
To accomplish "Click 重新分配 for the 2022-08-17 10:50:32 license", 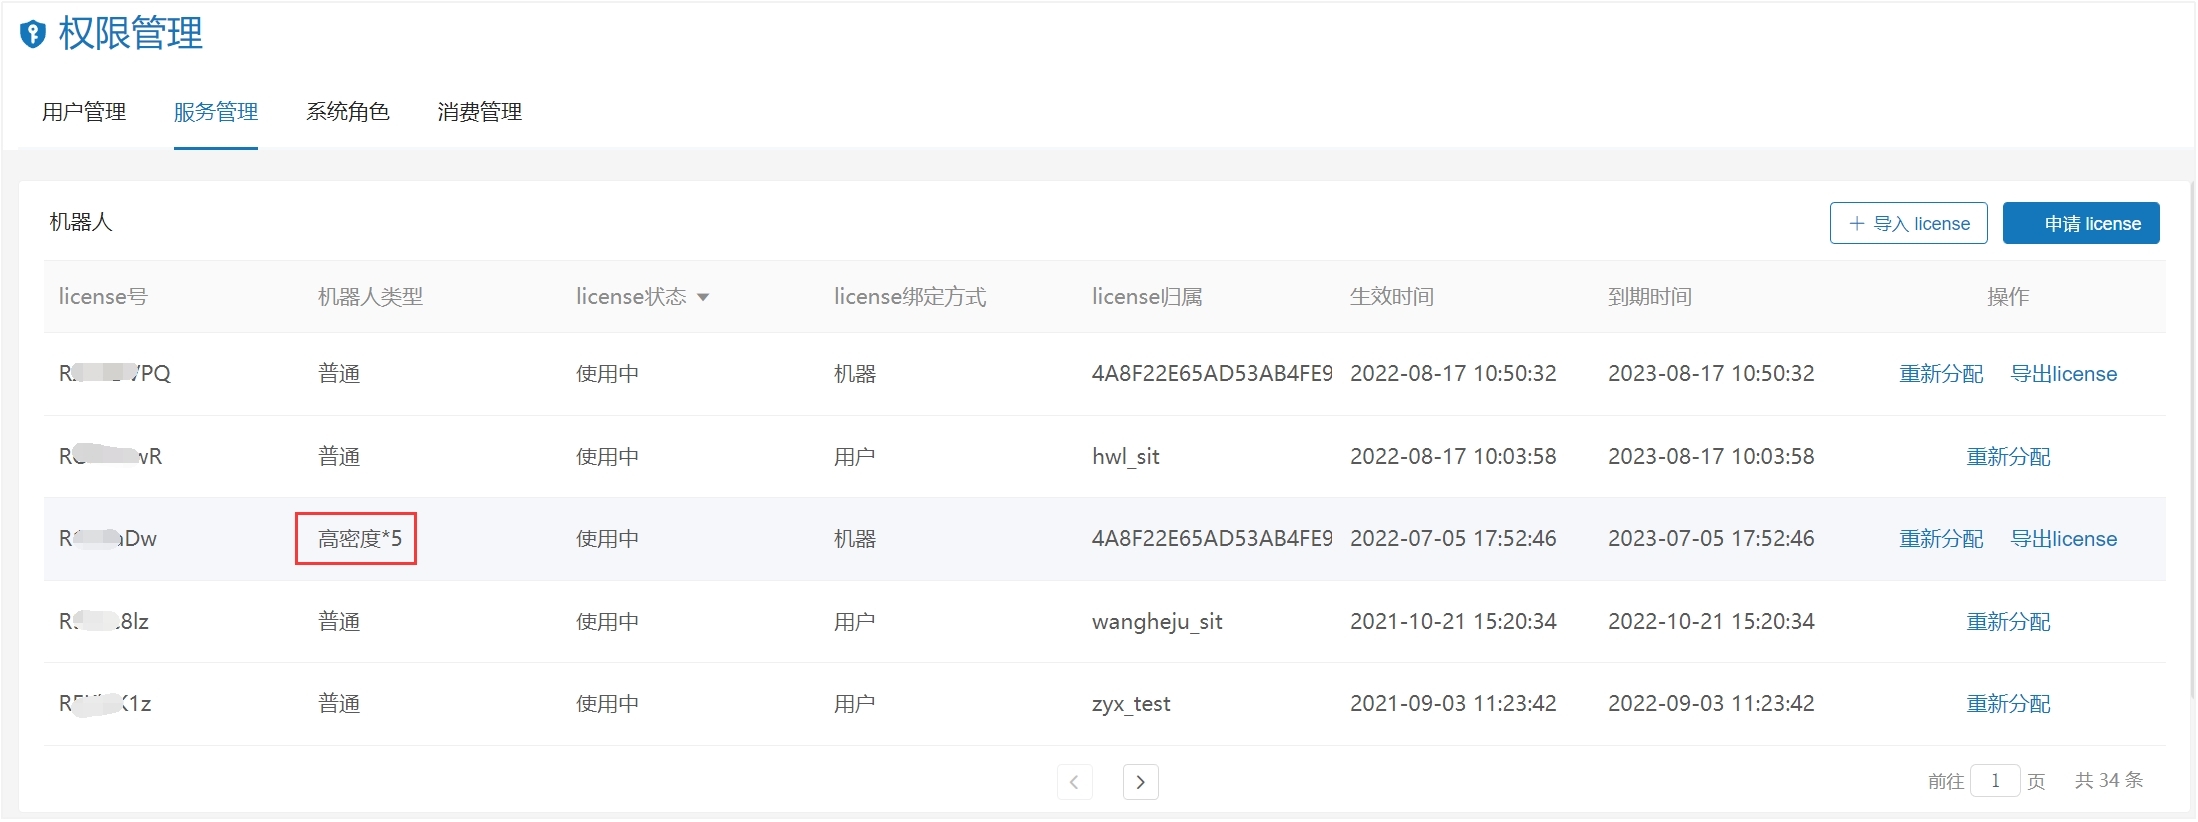I will (x=1941, y=374).
